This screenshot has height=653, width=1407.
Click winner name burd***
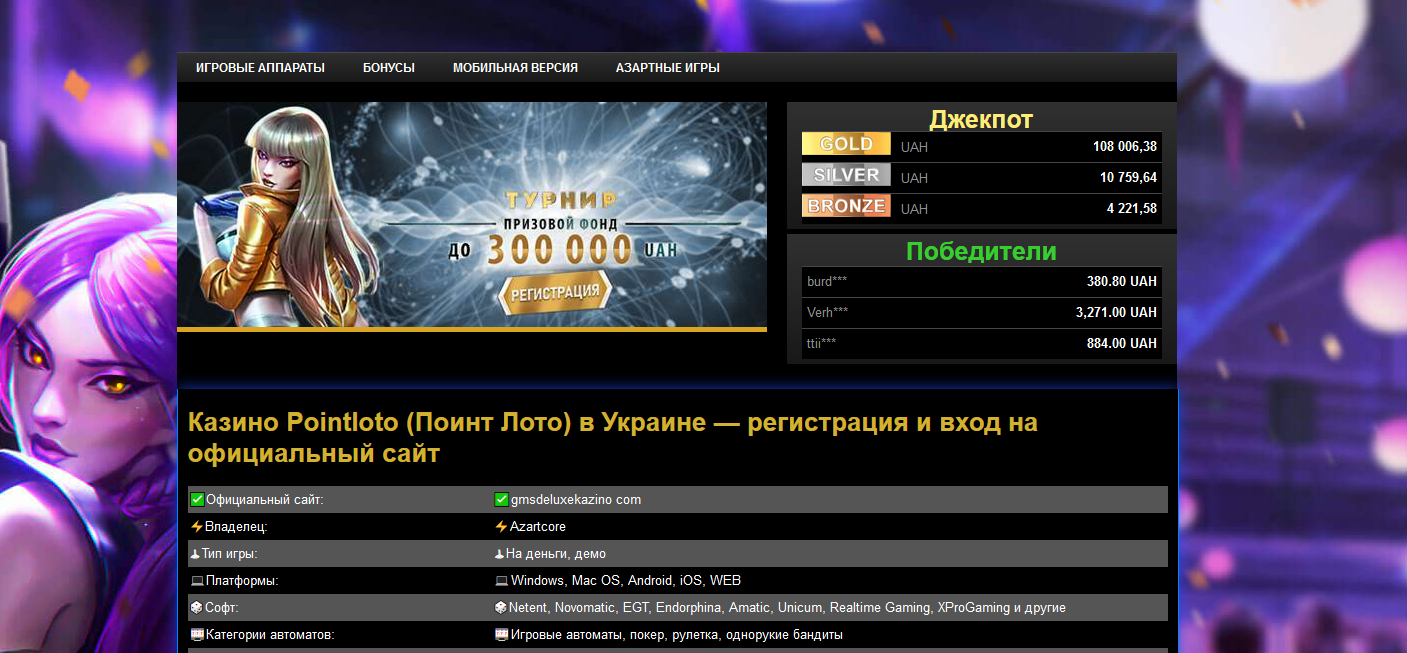(x=827, y=282)
